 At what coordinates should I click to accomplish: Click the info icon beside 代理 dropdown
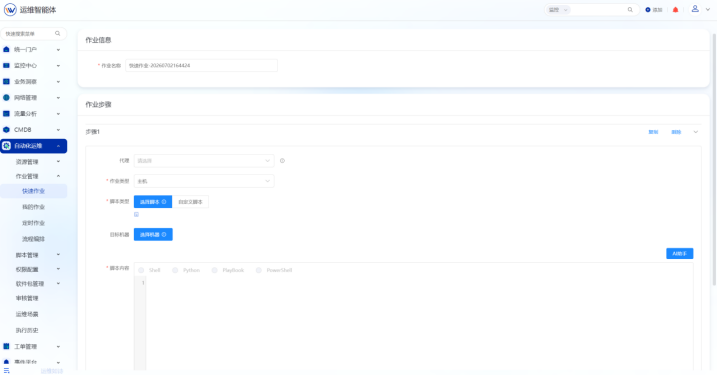click(x=283, y=161)
